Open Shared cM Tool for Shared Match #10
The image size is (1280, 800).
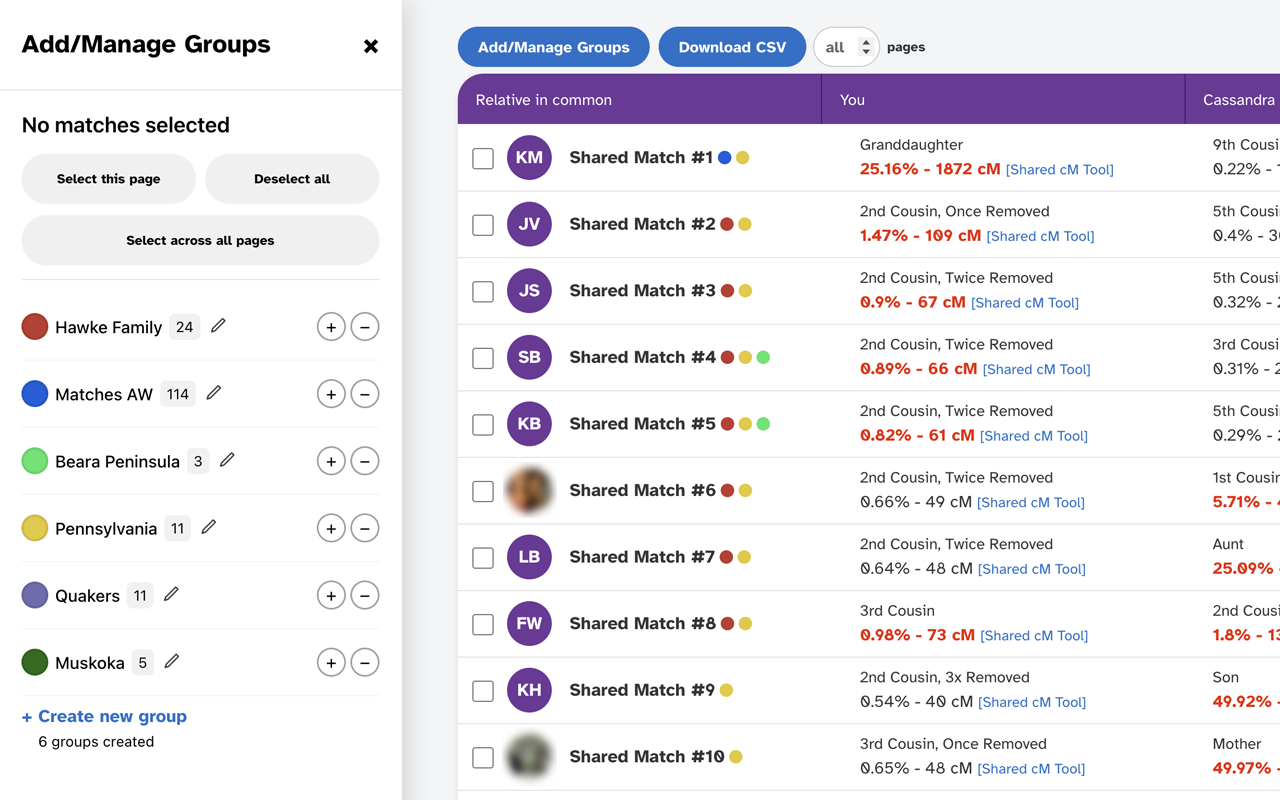click(x=1031, y=769)
